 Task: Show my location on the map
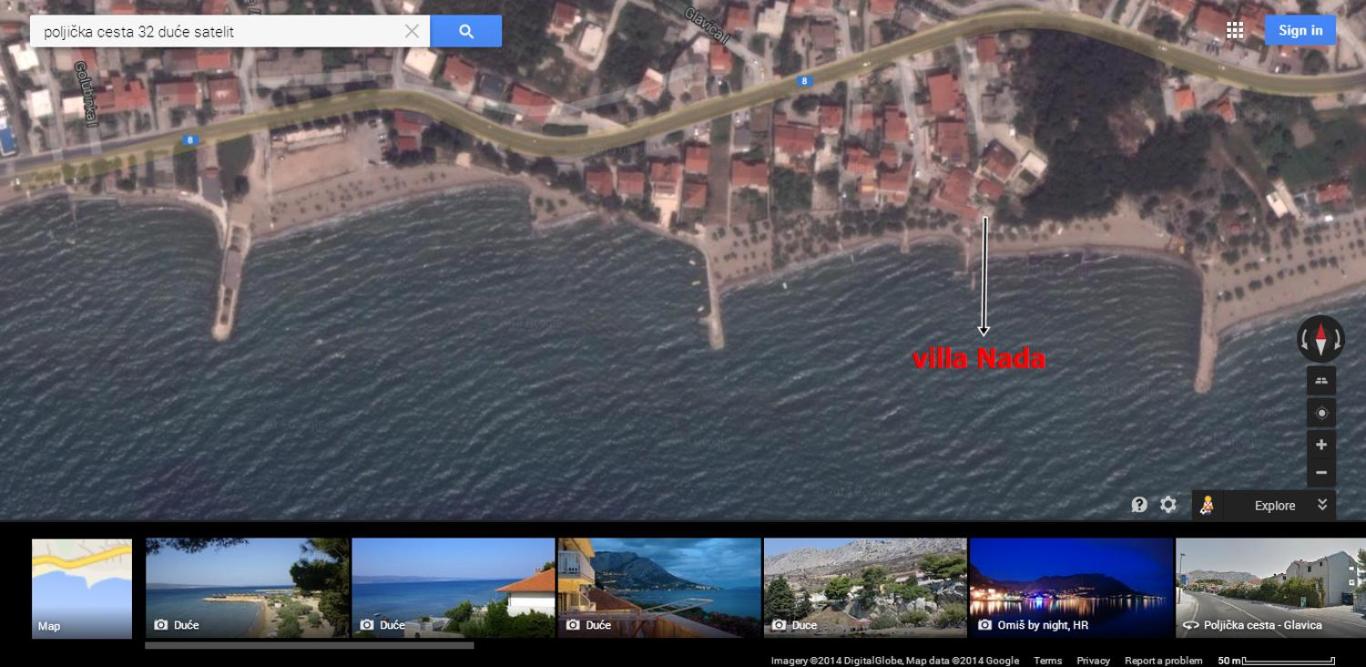(x=1321, y=413)
